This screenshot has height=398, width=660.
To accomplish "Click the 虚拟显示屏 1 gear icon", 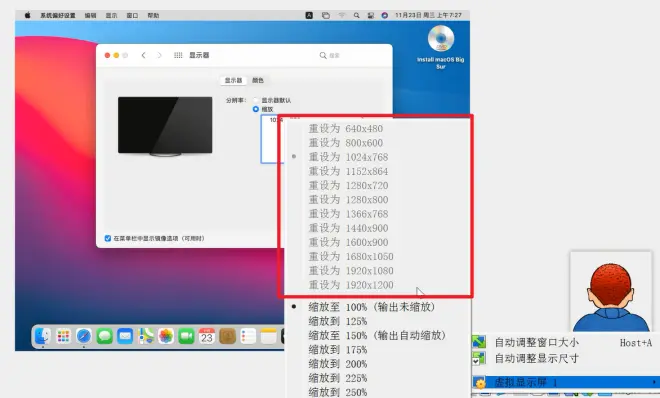I will click(480, 382).
